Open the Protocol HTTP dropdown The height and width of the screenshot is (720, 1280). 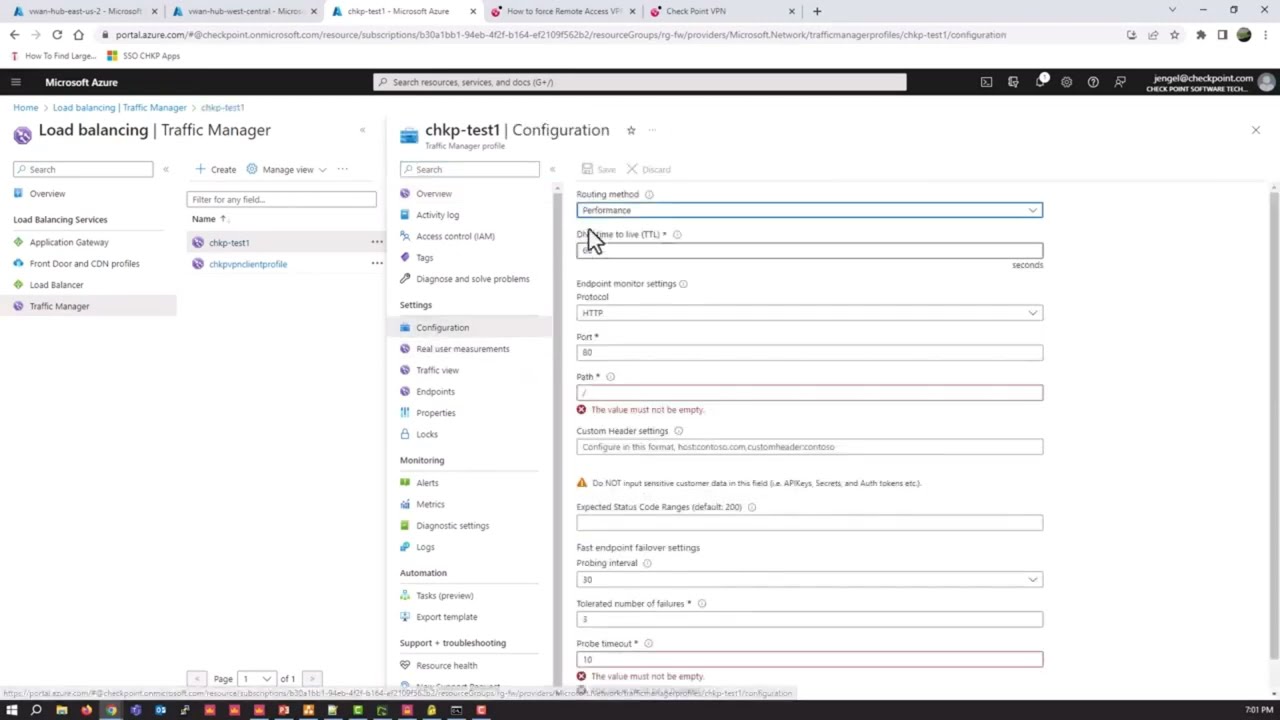coord(809,313)
